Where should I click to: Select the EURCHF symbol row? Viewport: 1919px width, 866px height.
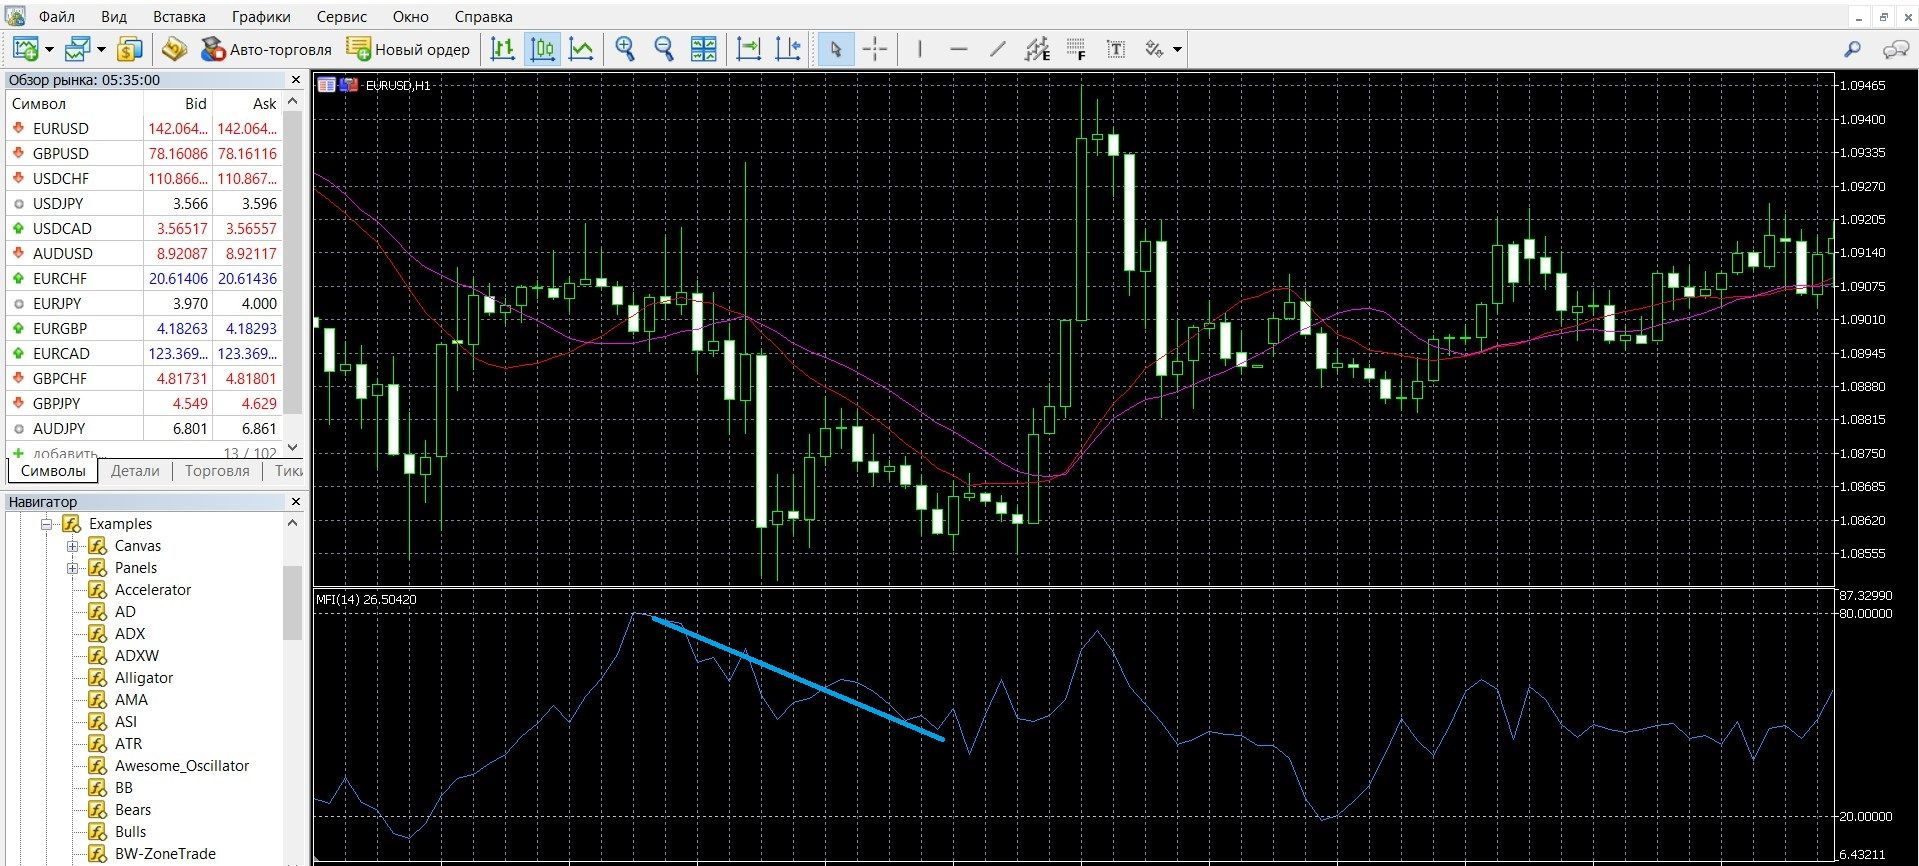tap(144, 278)
